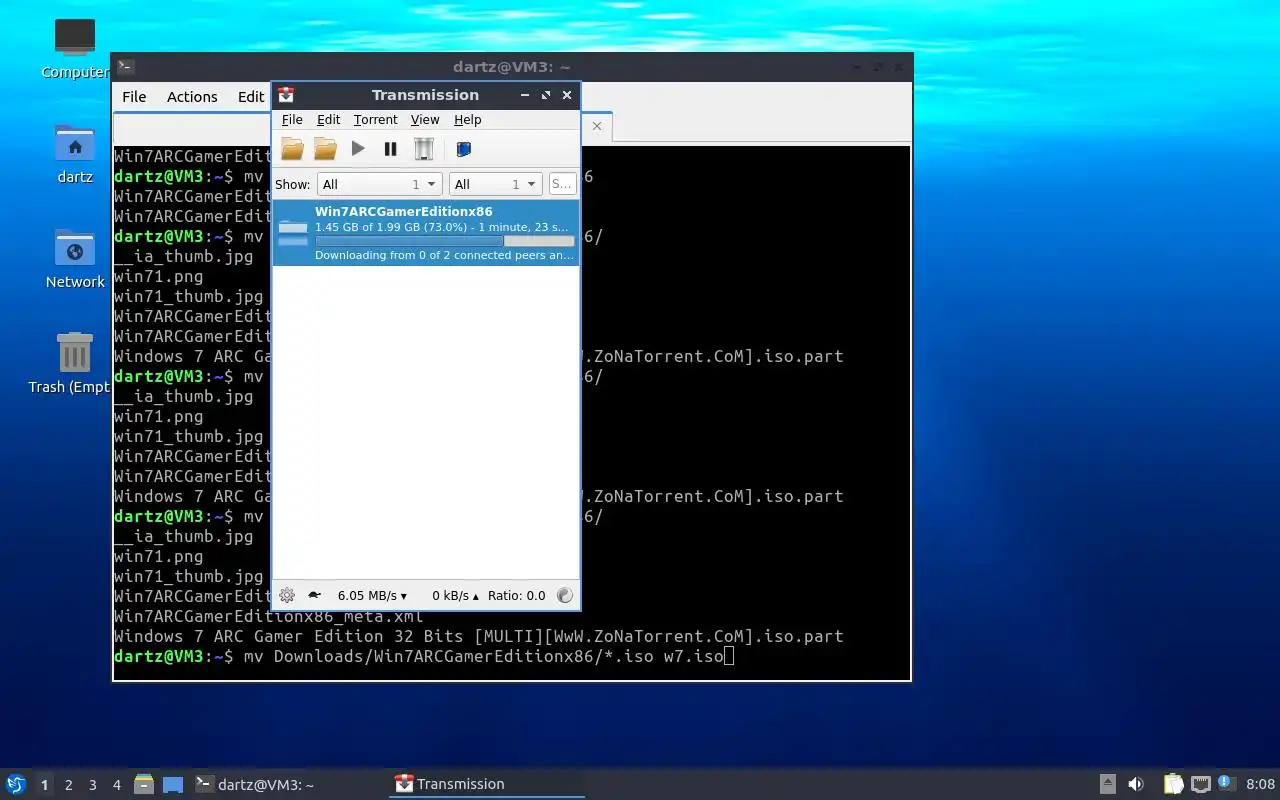1280x800 pixels.
Task: Click the Ratio: 0.0 status label
Action: point(516,595)
